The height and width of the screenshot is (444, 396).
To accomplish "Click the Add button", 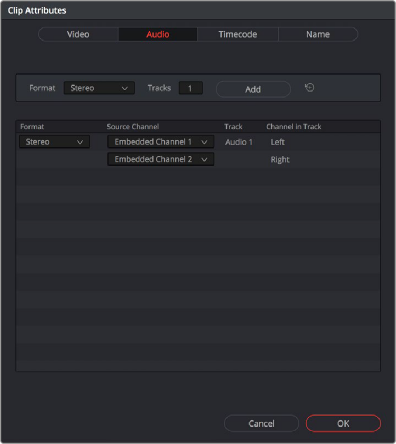I will pos(253,89).
